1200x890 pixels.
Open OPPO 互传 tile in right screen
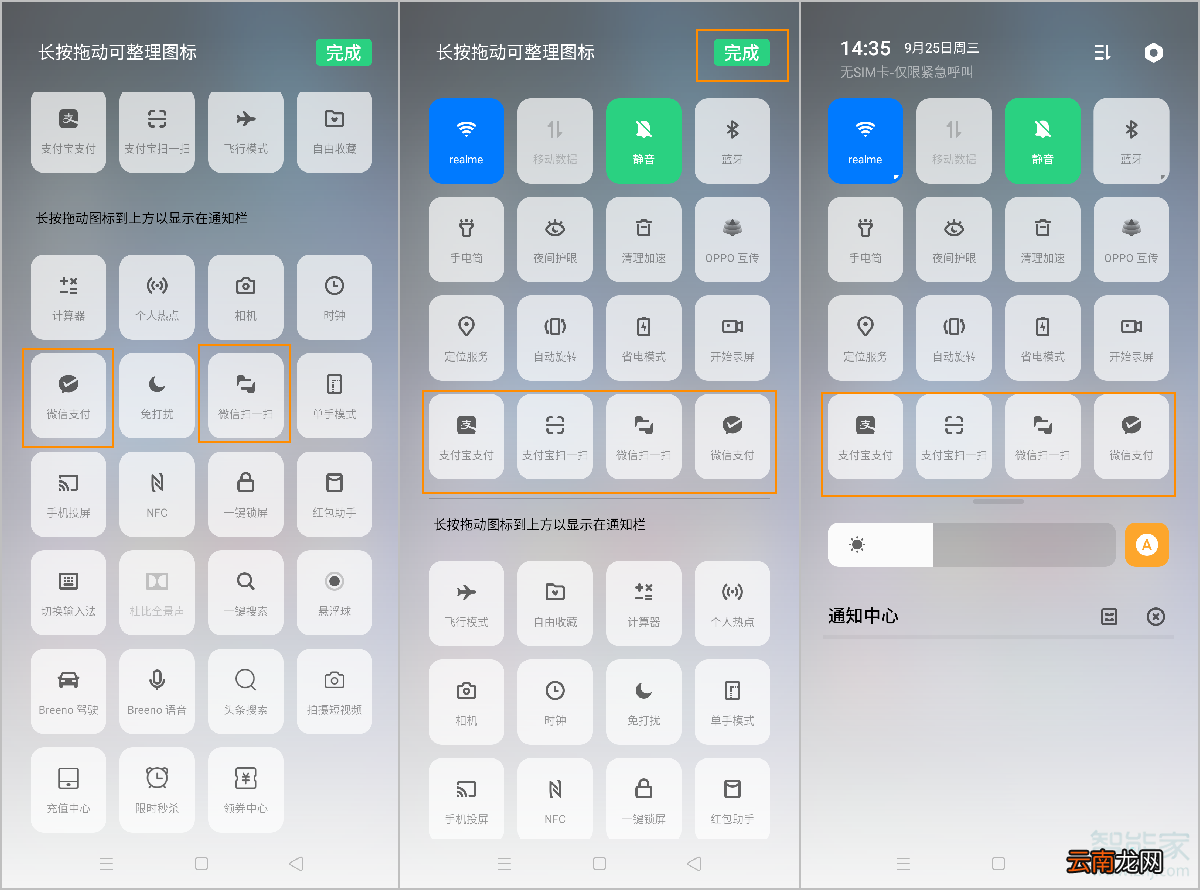point(1131,239)
